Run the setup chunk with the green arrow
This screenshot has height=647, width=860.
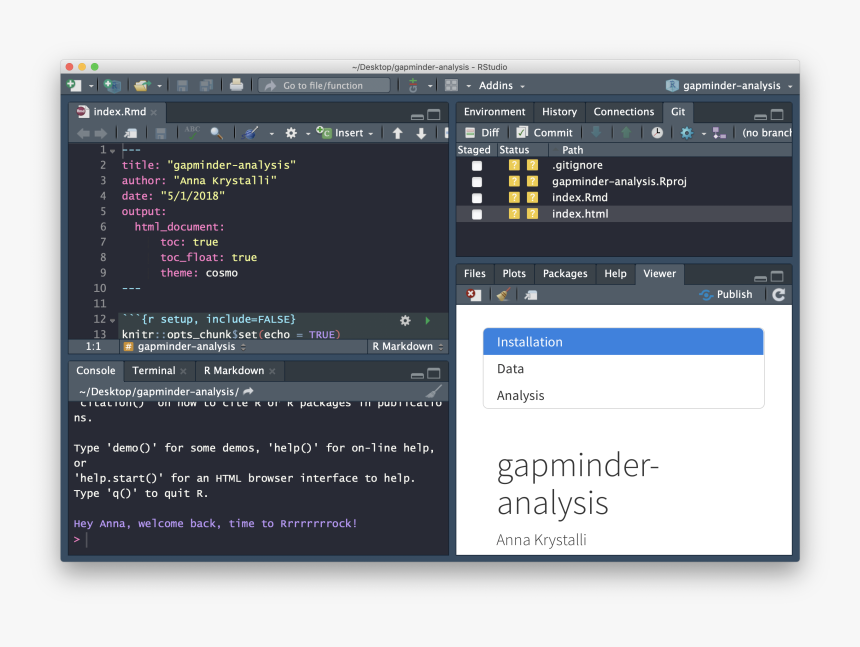tap(428, 320)
